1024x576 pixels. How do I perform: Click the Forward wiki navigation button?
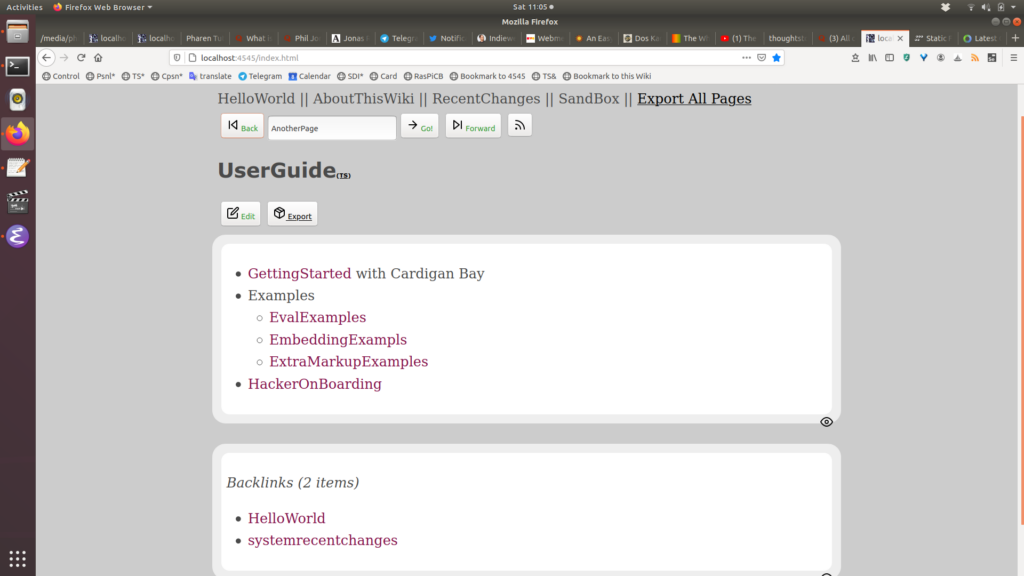coord(473,126)
